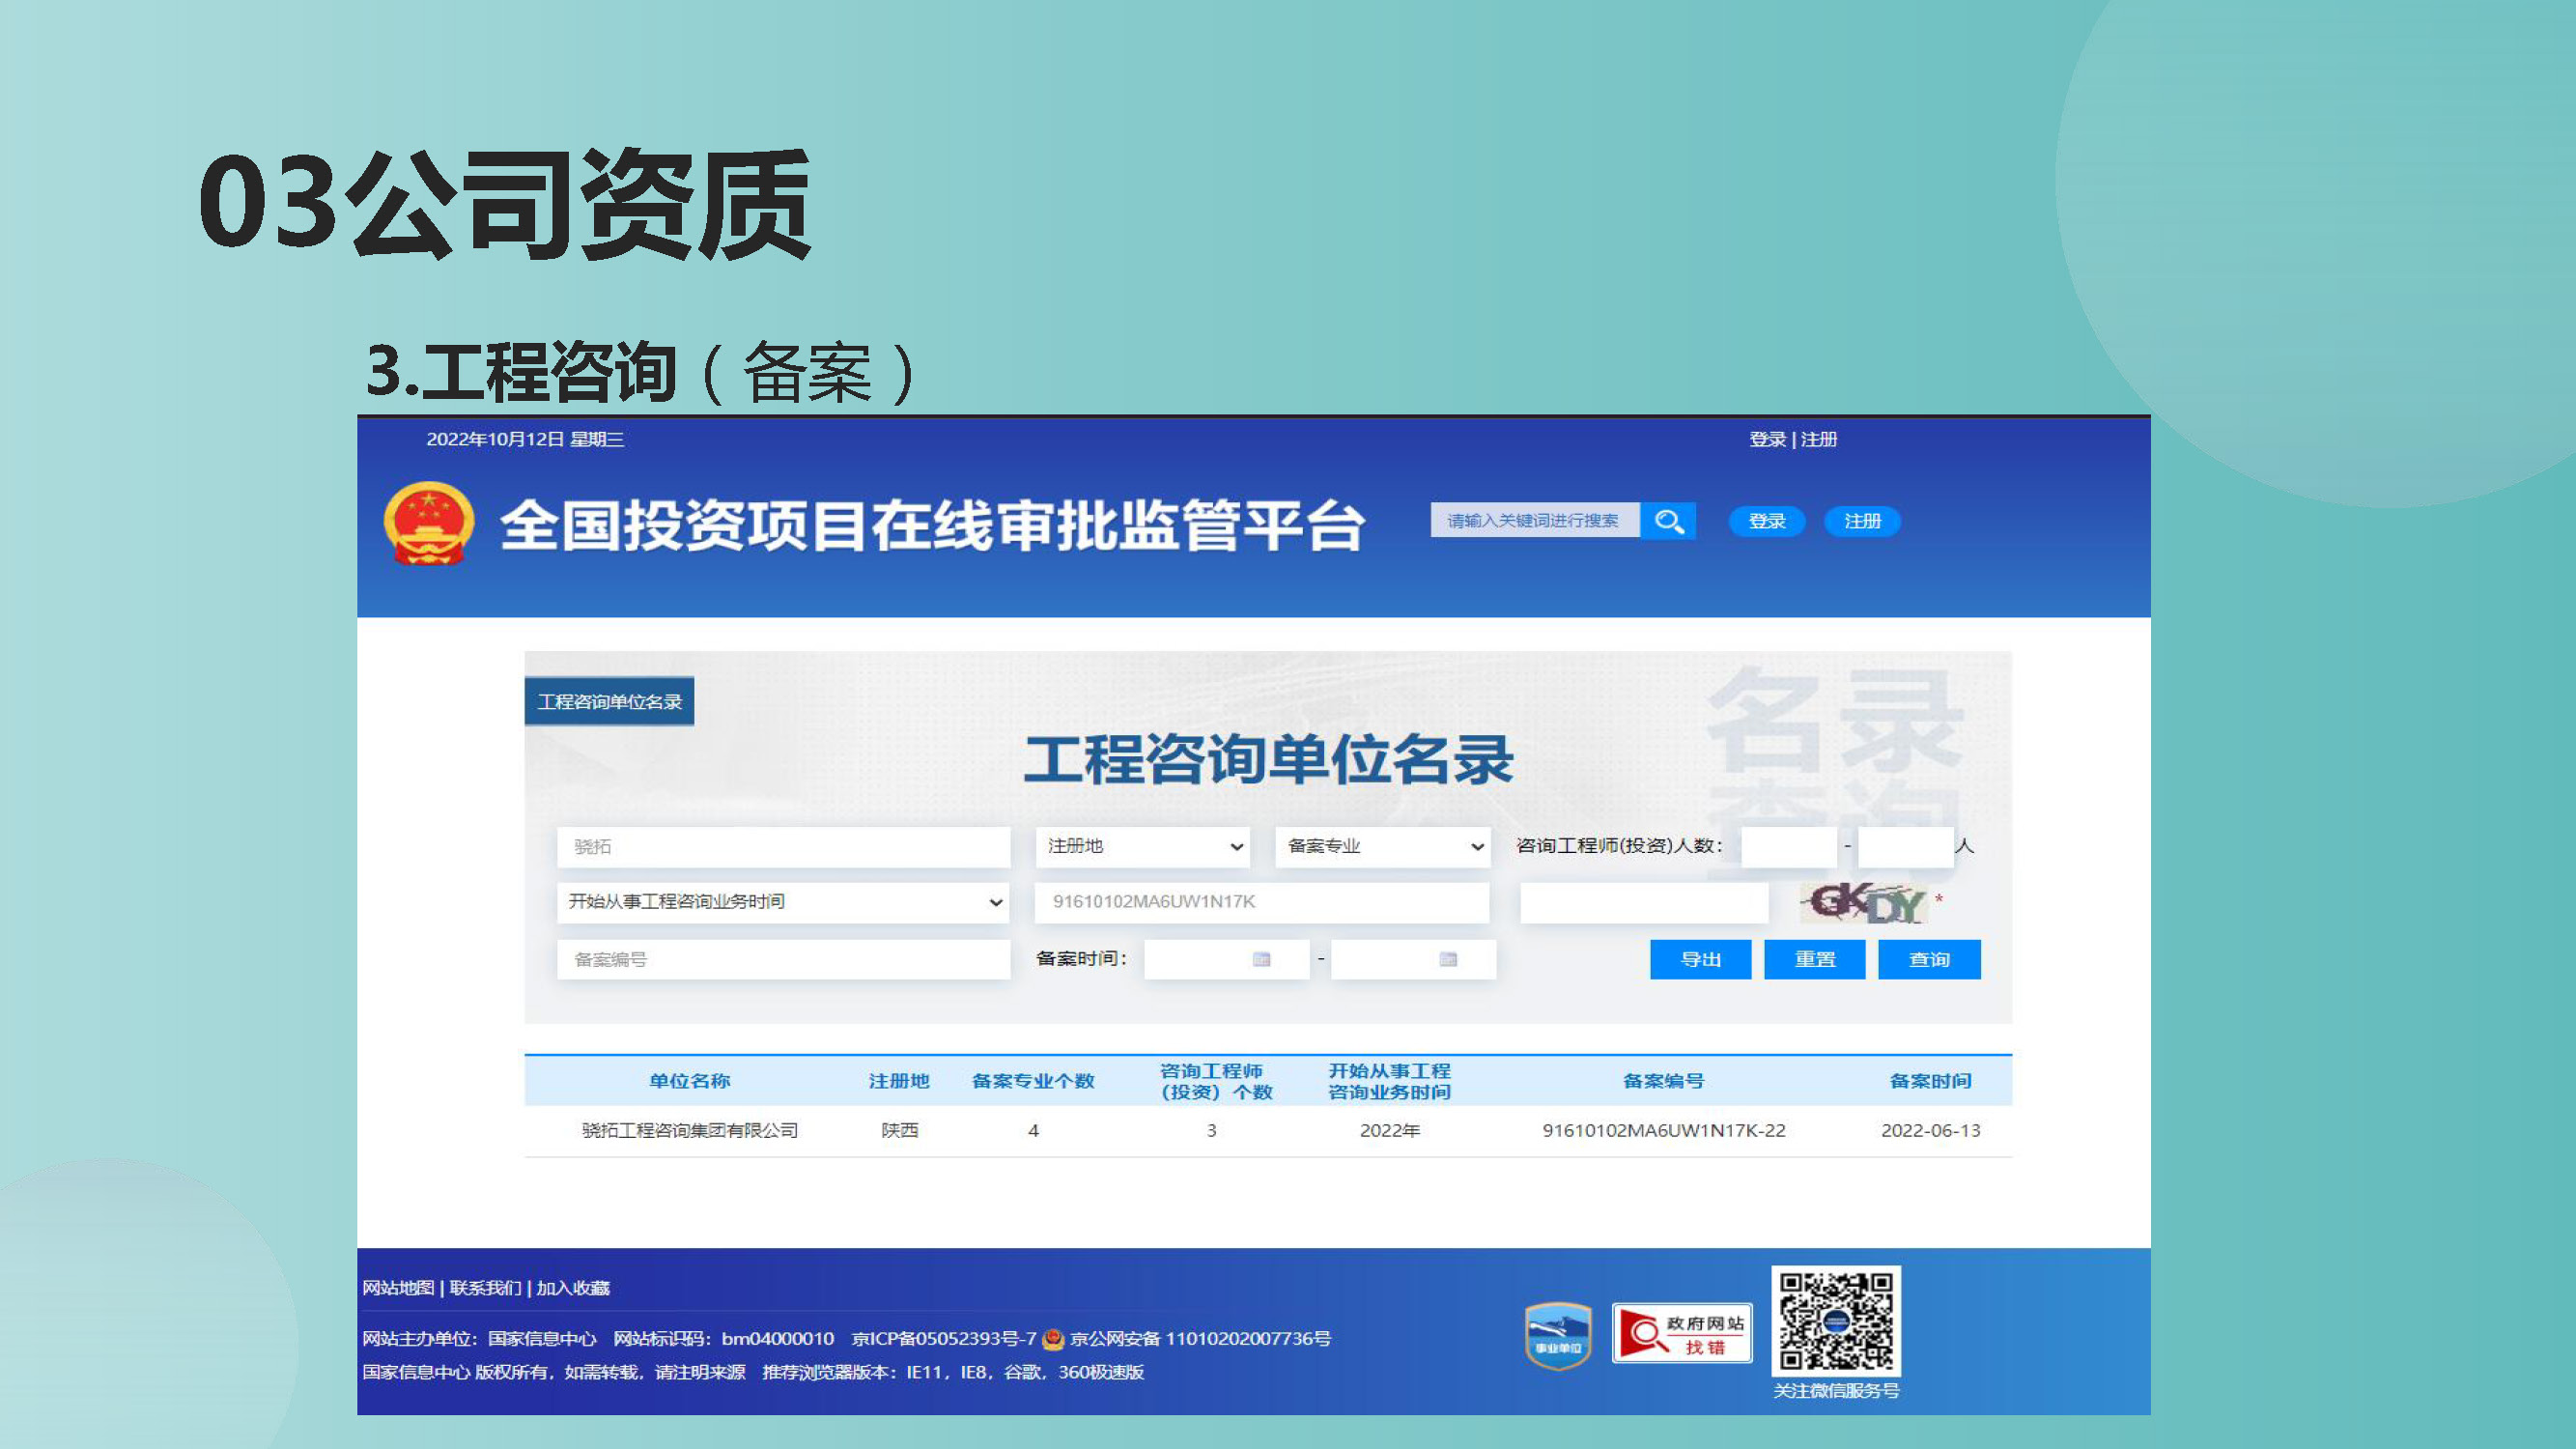Select the 工程咨询单位名录 tab
Viewport: 2576px width, 1449px height.
click(x=609, y=701)
